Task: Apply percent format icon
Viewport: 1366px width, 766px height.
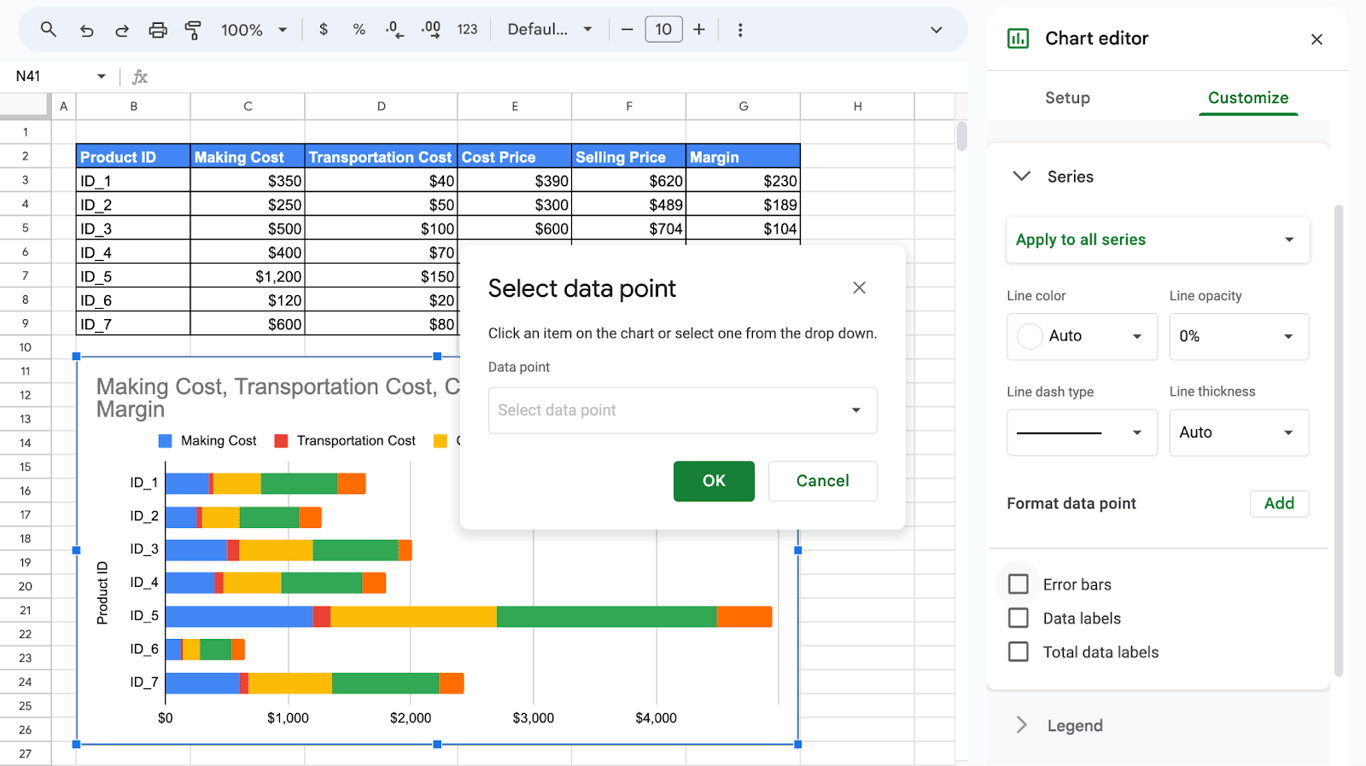Action: tap(359, 30)
